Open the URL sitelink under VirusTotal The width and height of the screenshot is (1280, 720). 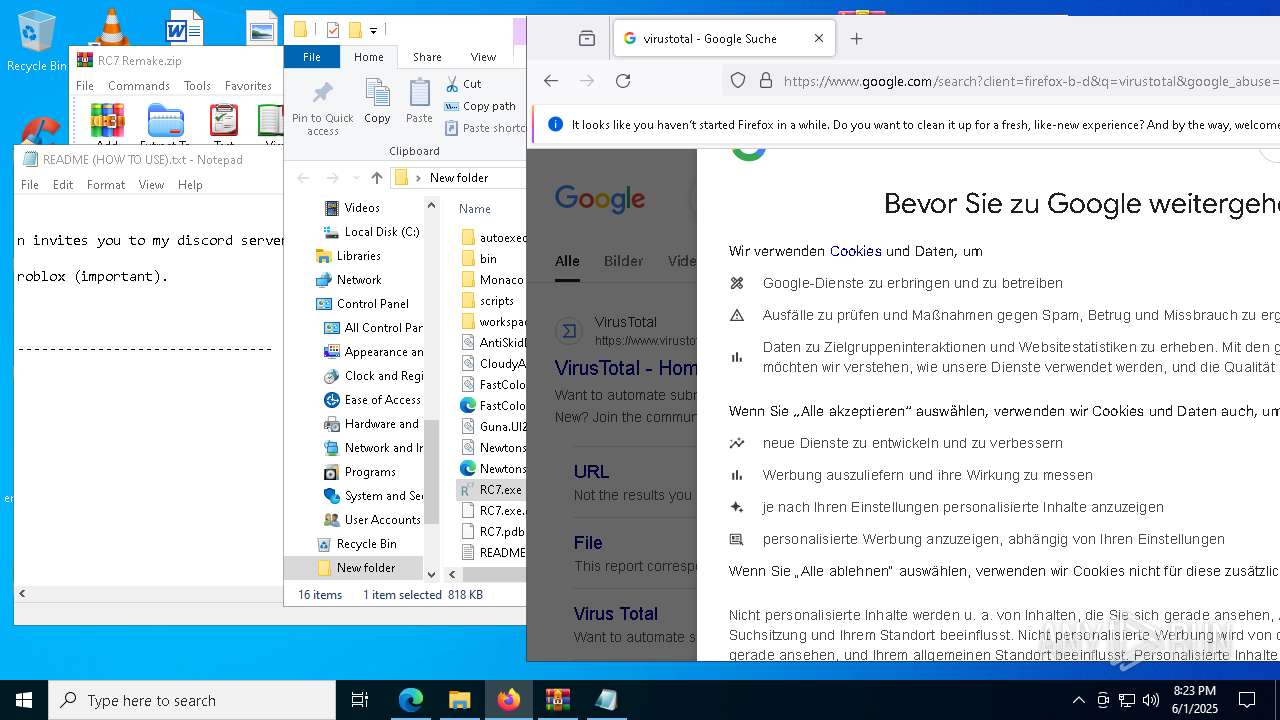pyautogui.click(x=591, y=472)
